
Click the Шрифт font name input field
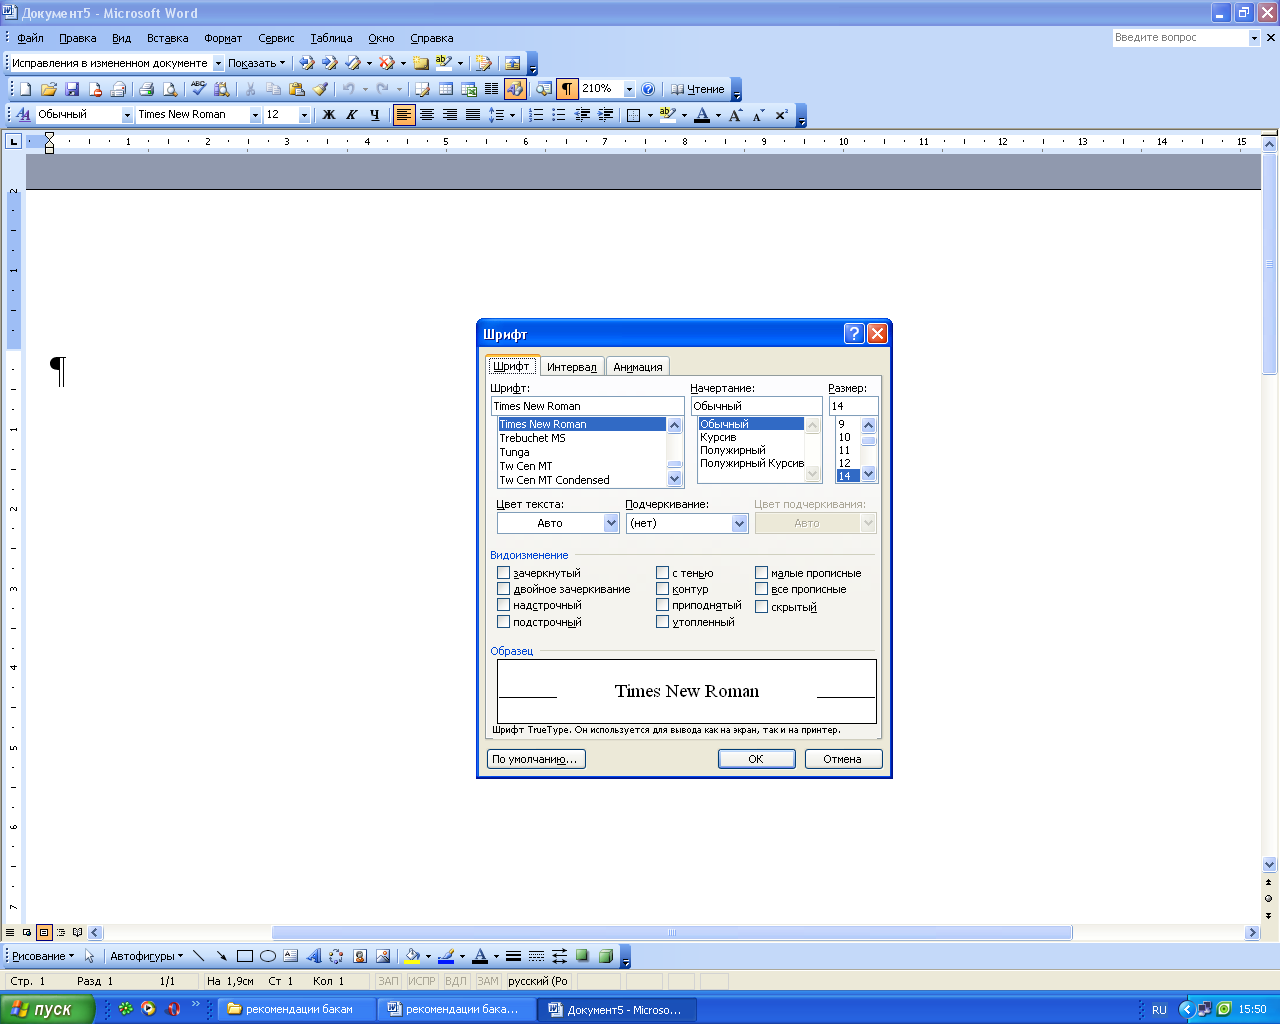[587, 406]
